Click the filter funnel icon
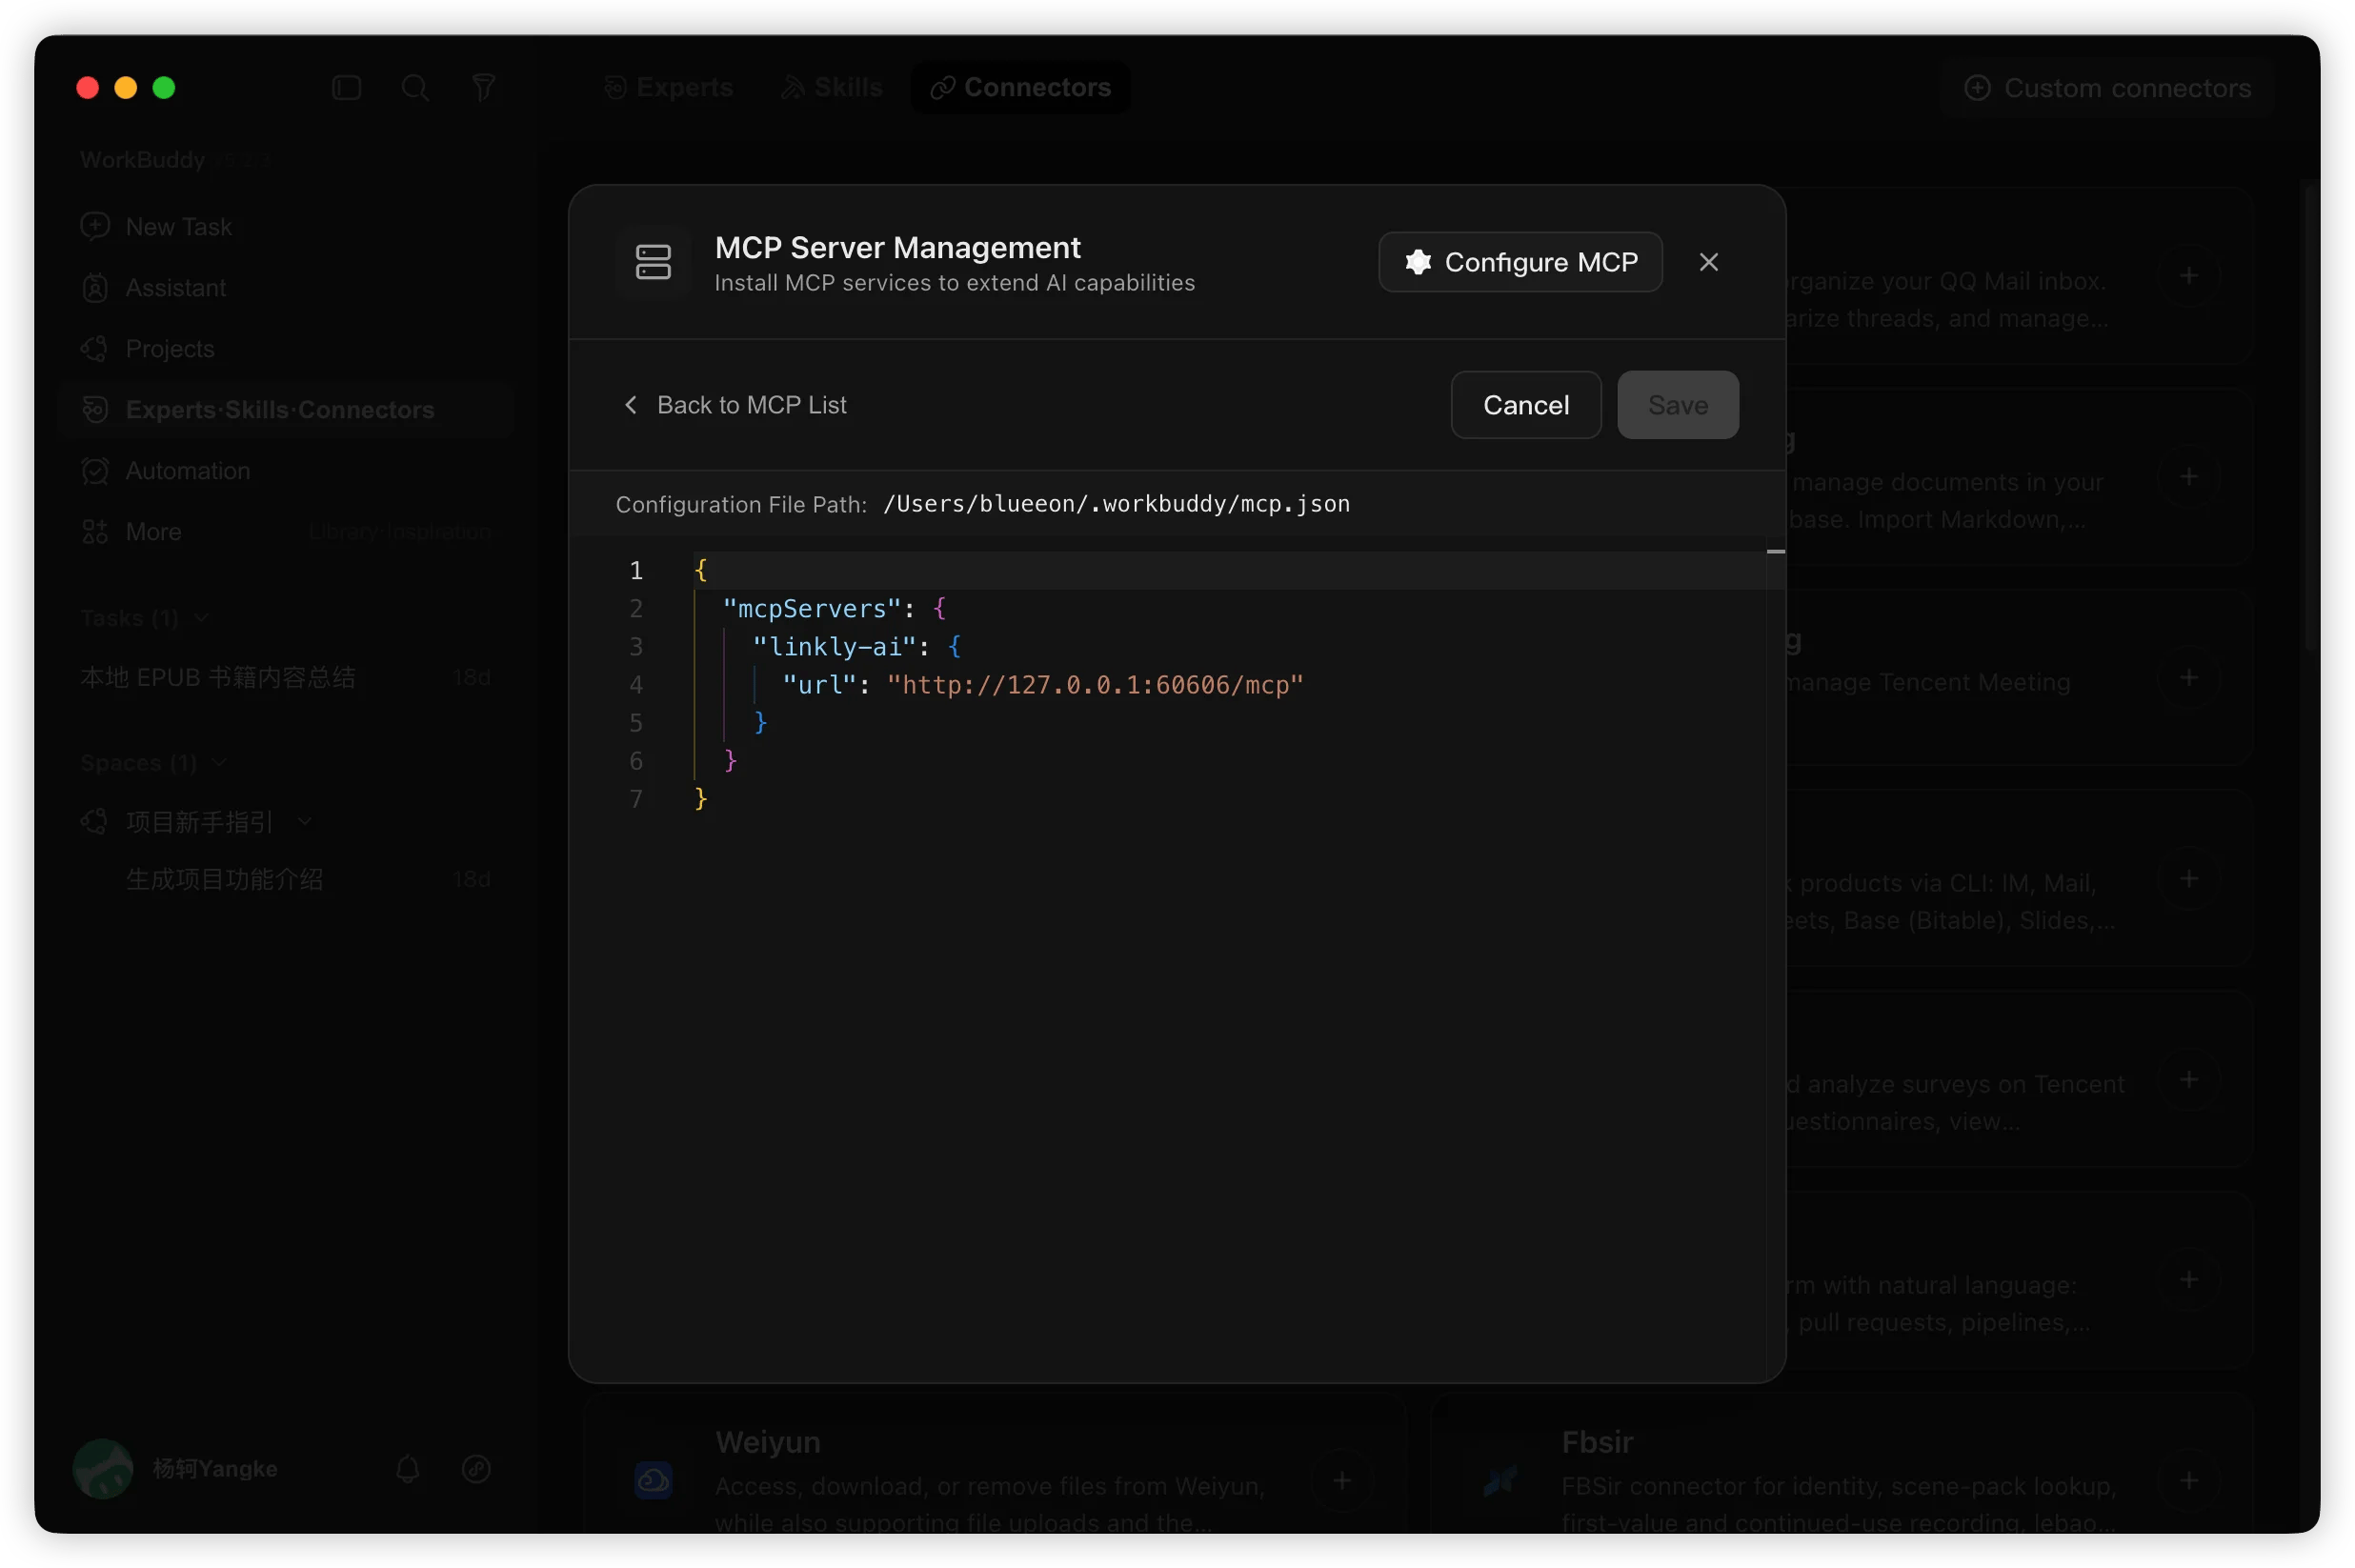The image size is (2355, 1568). (x=484, y=88)
